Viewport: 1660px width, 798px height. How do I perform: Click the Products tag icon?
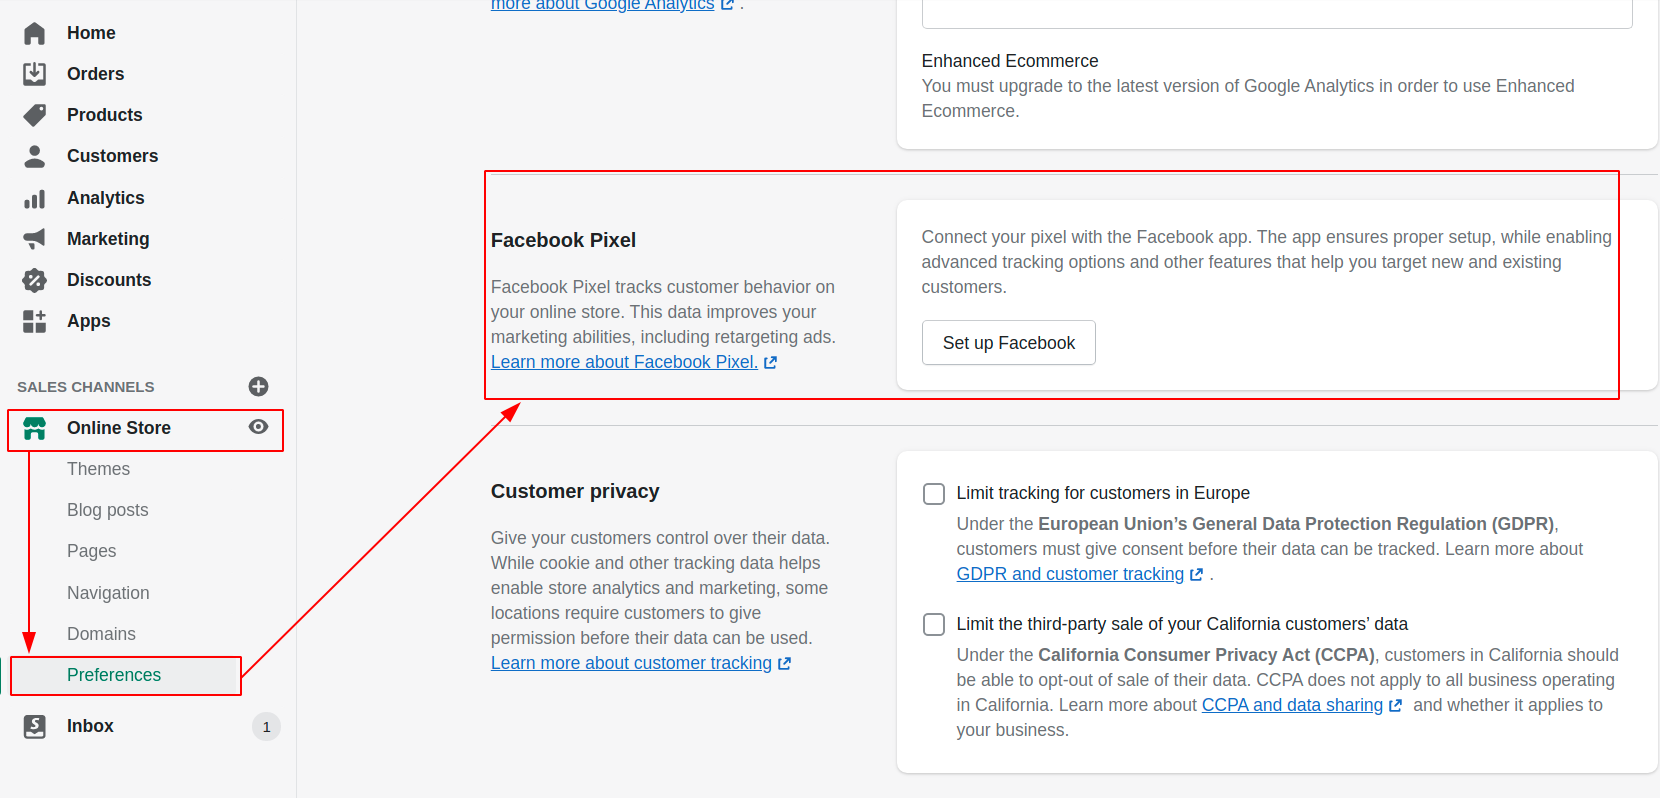(x=34, y=115)
